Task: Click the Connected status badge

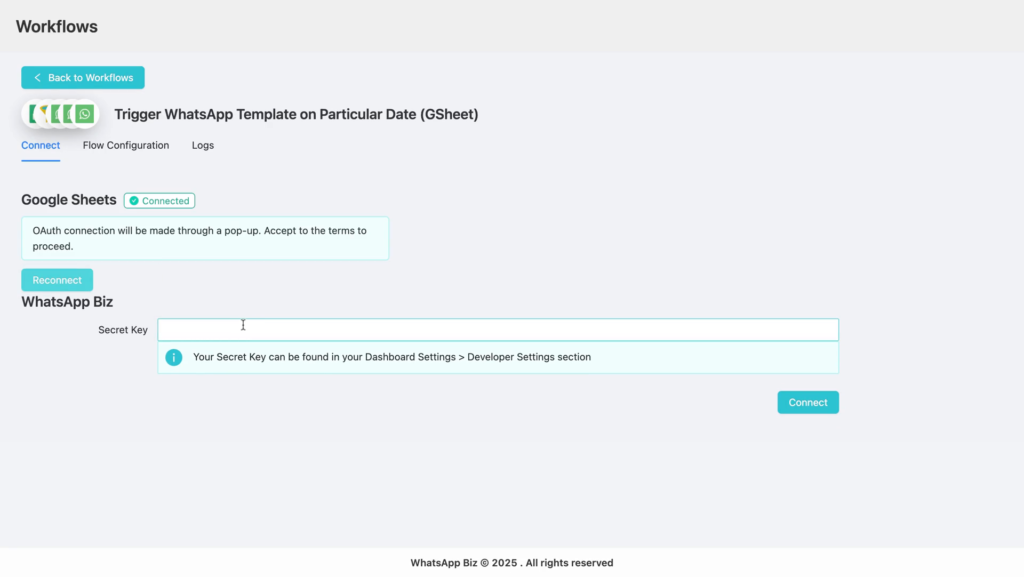Action: tap(159, 200)
